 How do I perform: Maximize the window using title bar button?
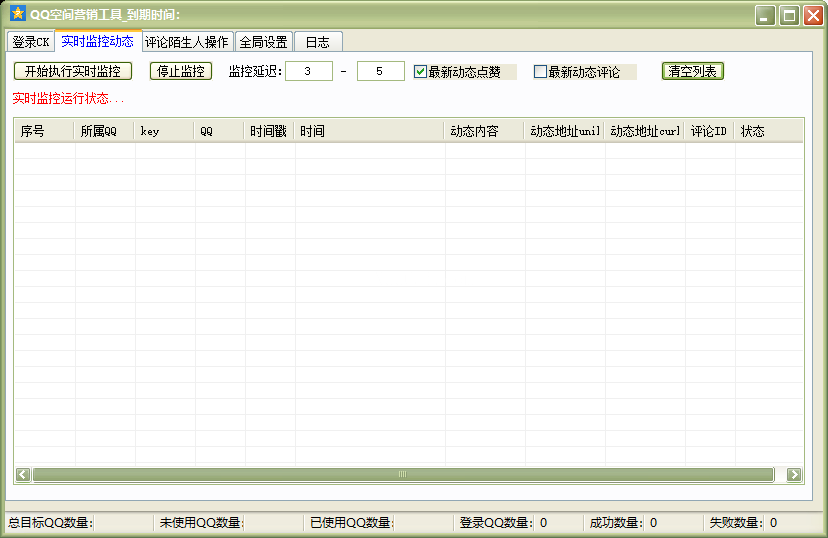click(x=789, y=15)
